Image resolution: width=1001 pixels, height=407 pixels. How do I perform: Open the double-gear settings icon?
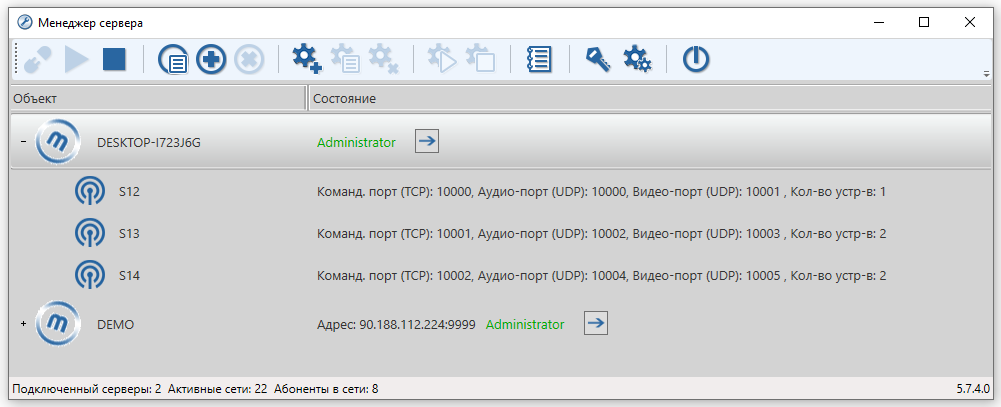point(636,59)
